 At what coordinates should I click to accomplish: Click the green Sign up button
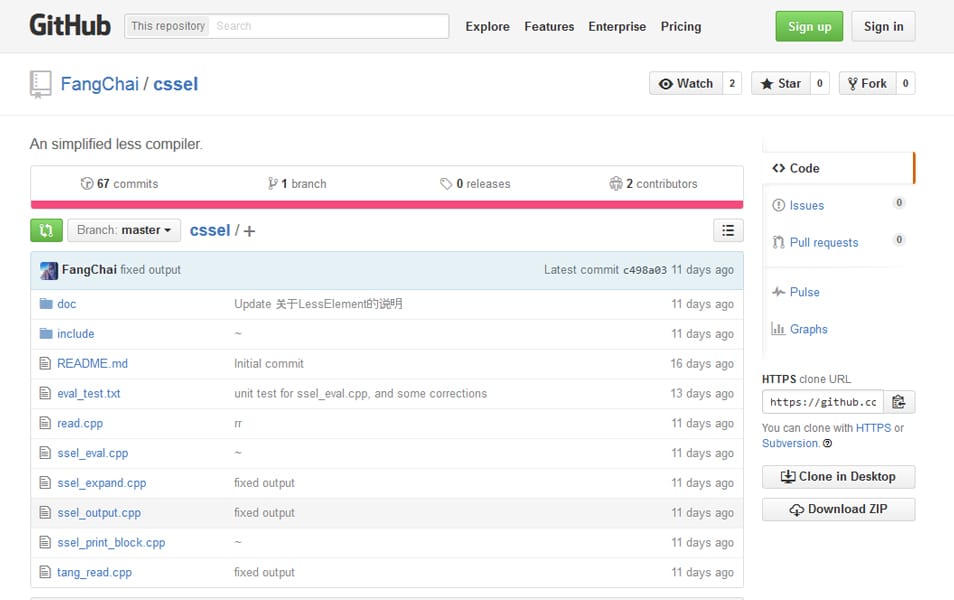coord(809,27)
